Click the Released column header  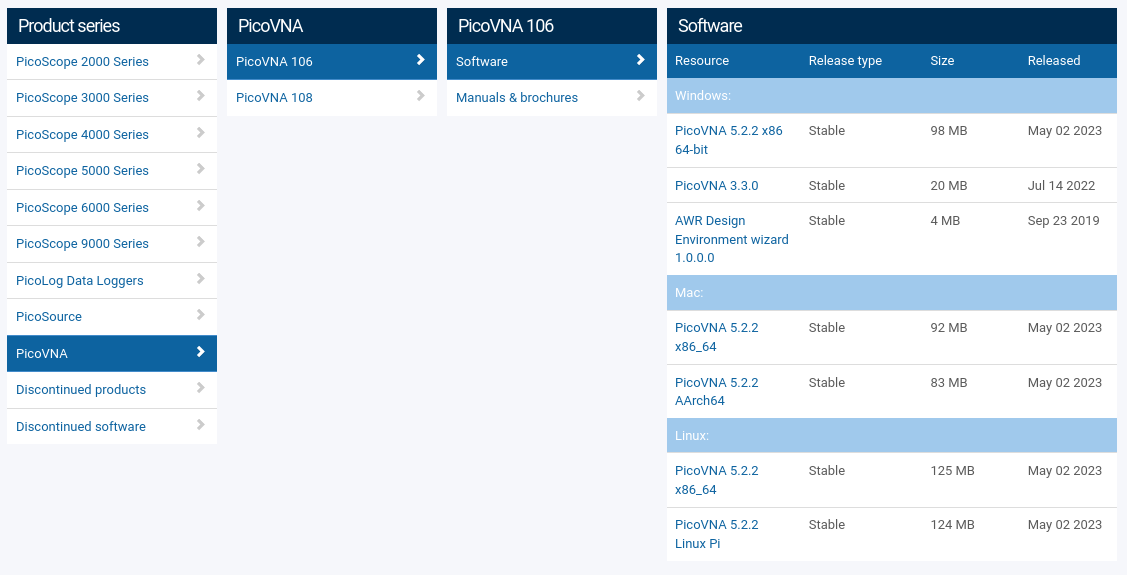click(1054, 61)
